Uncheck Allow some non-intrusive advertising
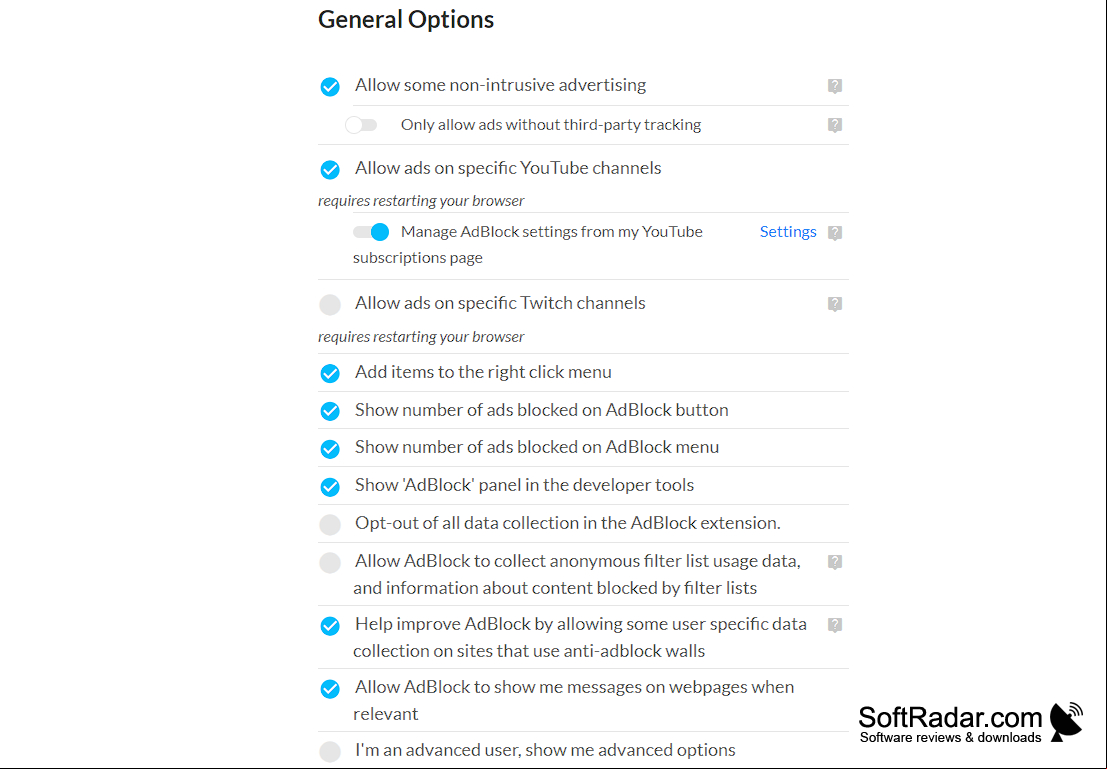This screenshot has width=1107, height=769. 330,87
